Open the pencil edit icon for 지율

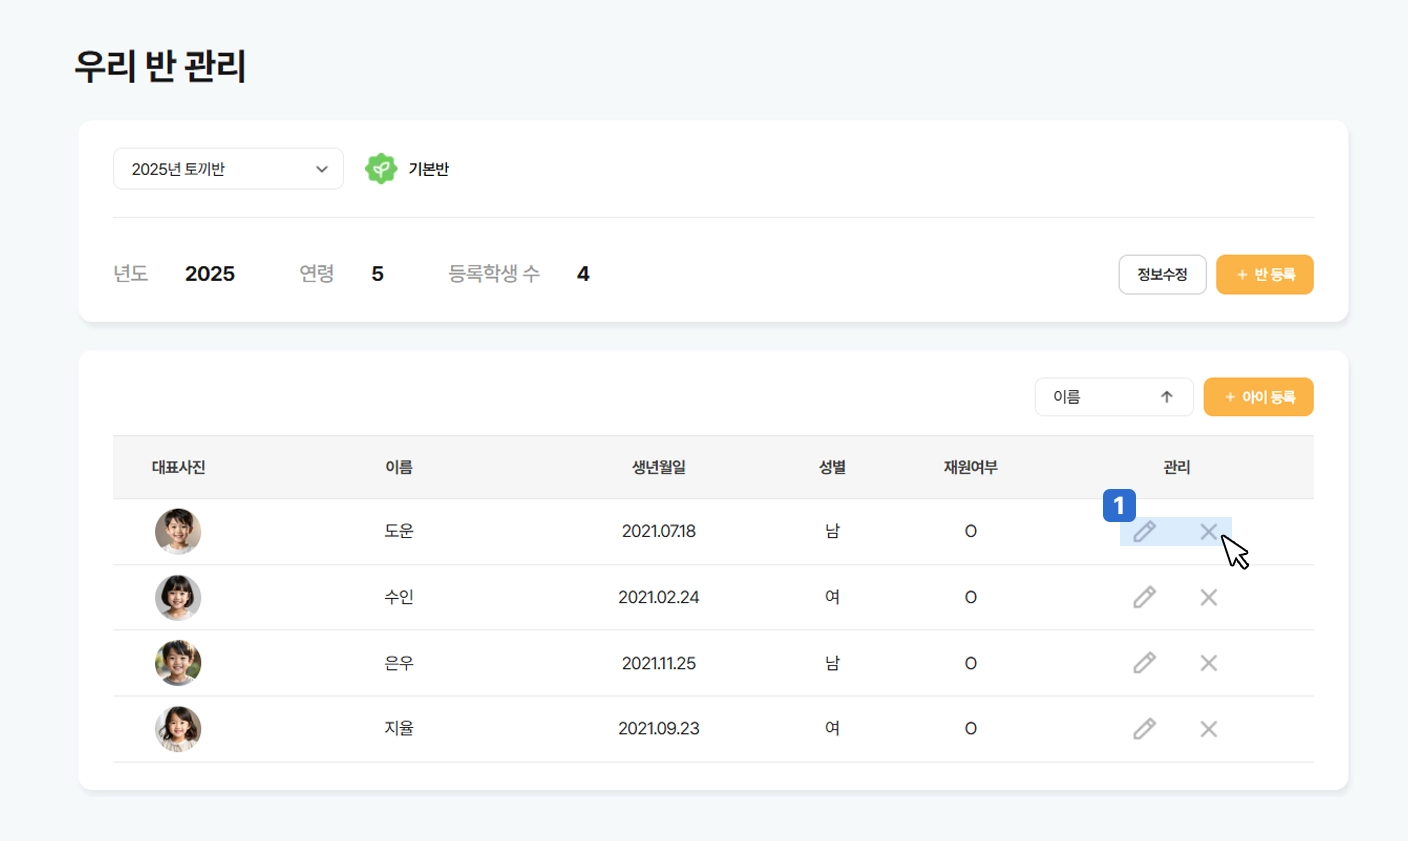coord(1144,729)
